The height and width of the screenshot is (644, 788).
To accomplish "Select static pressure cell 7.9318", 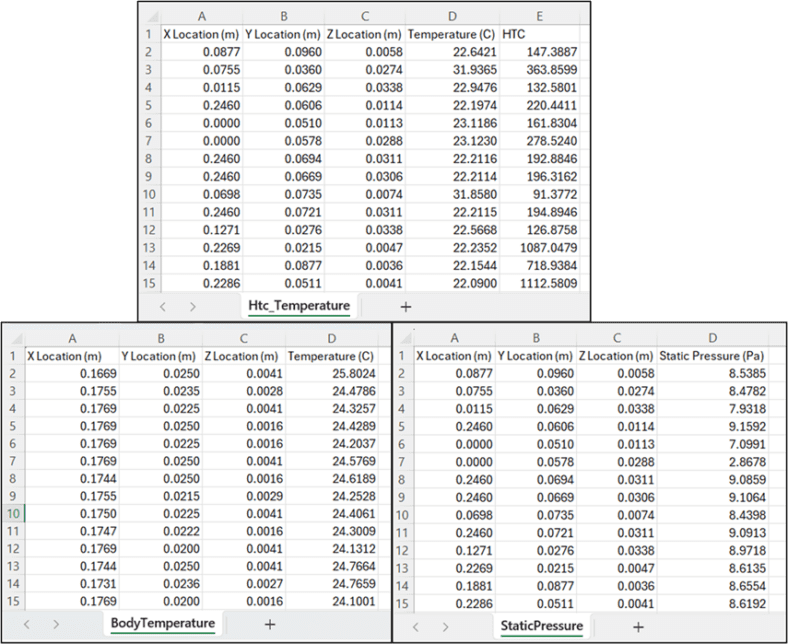I will tap(712, 409).
